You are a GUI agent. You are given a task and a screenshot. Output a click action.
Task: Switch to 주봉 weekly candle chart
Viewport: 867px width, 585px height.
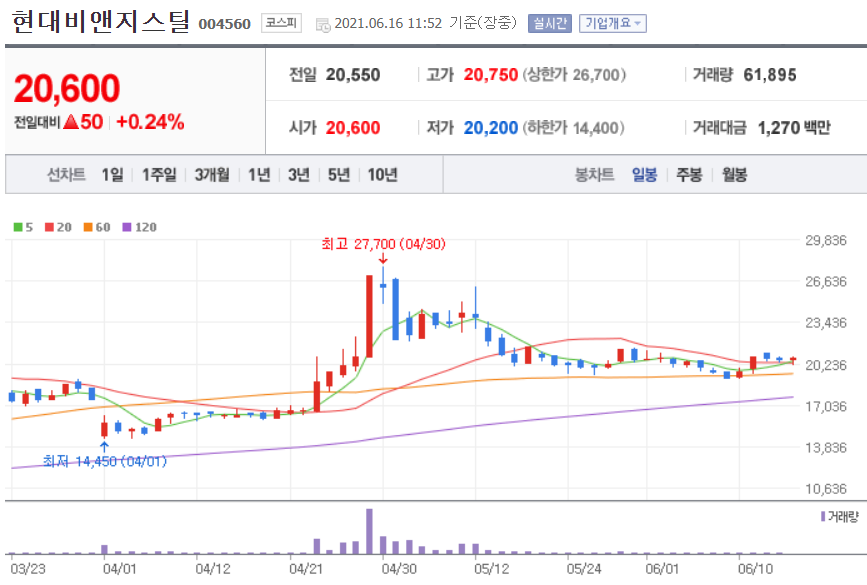pyautogui.click(x=689, y=175)
